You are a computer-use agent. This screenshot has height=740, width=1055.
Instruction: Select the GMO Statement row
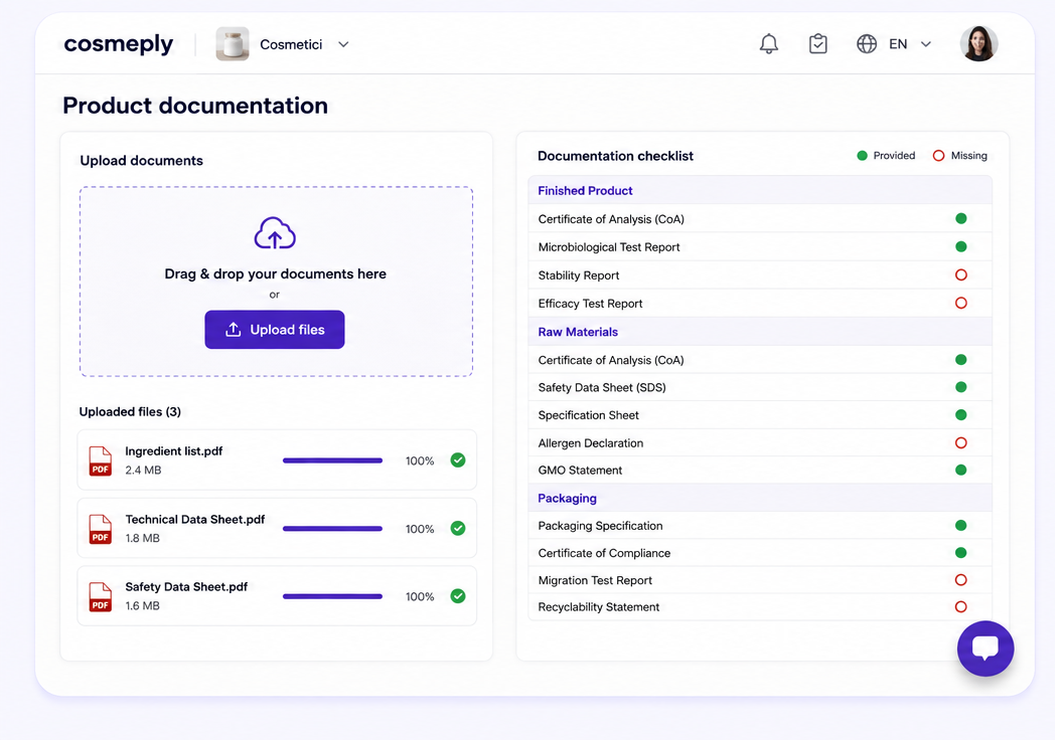tap(760, 470)
